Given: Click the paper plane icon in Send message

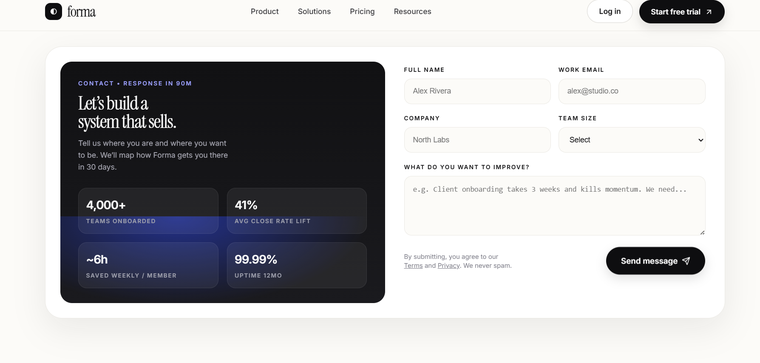Looking at the screenshot, I should [686, 261].
